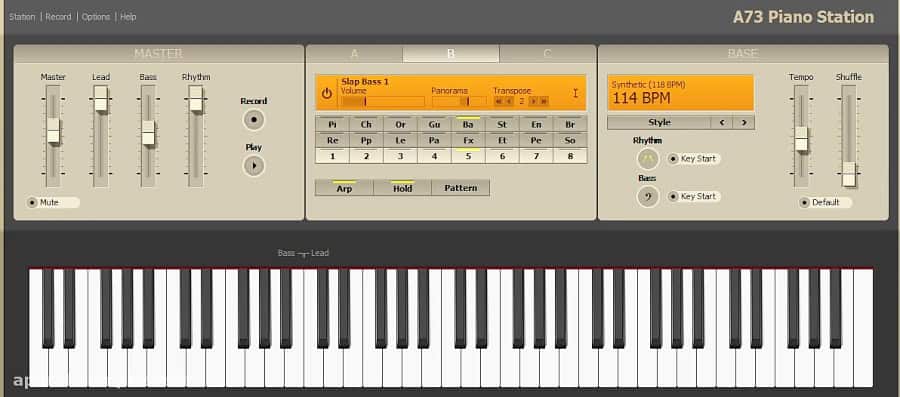The image size is (900, 397).
Task: Click the Tempo slider handle
Action: coord(801,138)
